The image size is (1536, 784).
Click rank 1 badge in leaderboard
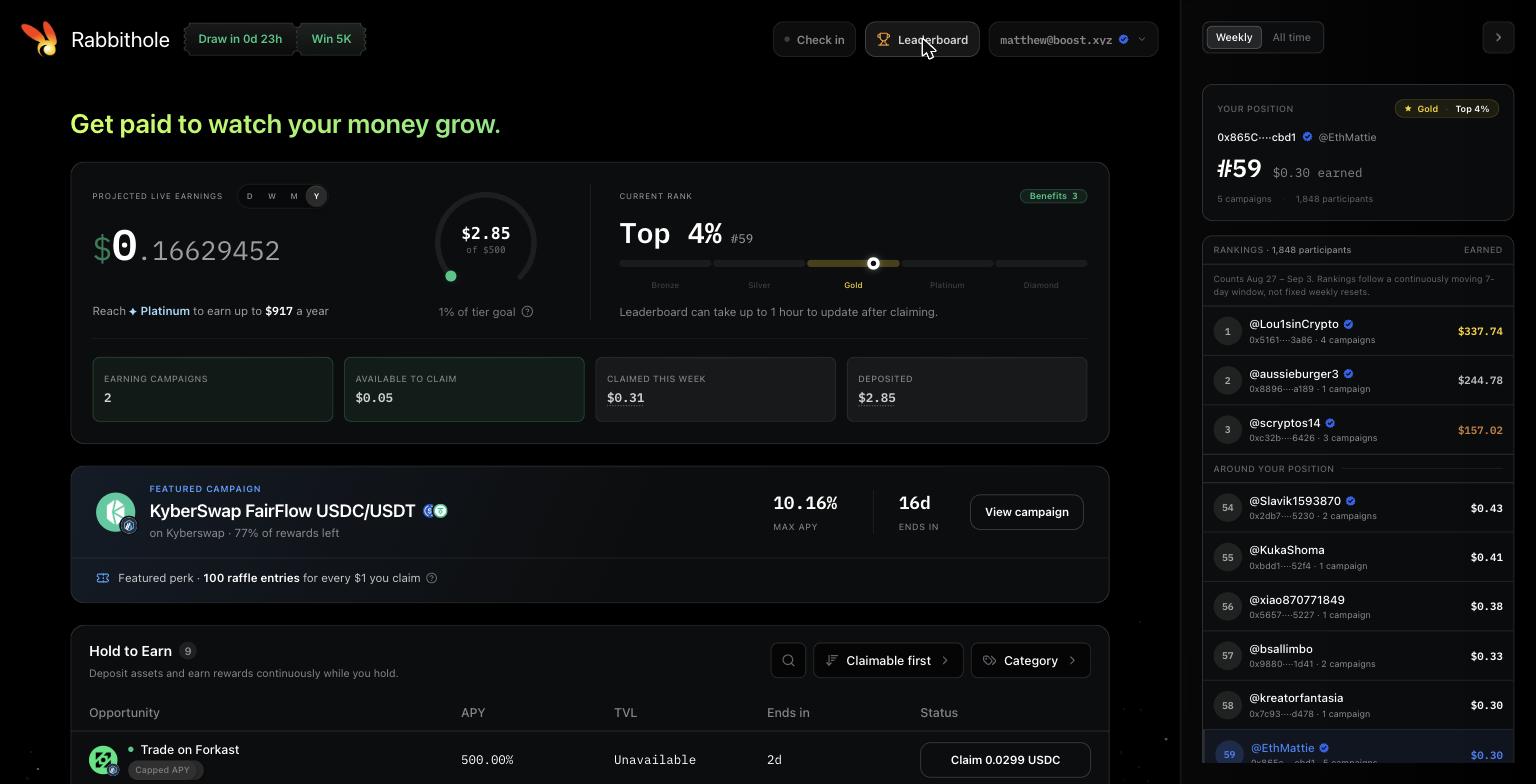1228,331
